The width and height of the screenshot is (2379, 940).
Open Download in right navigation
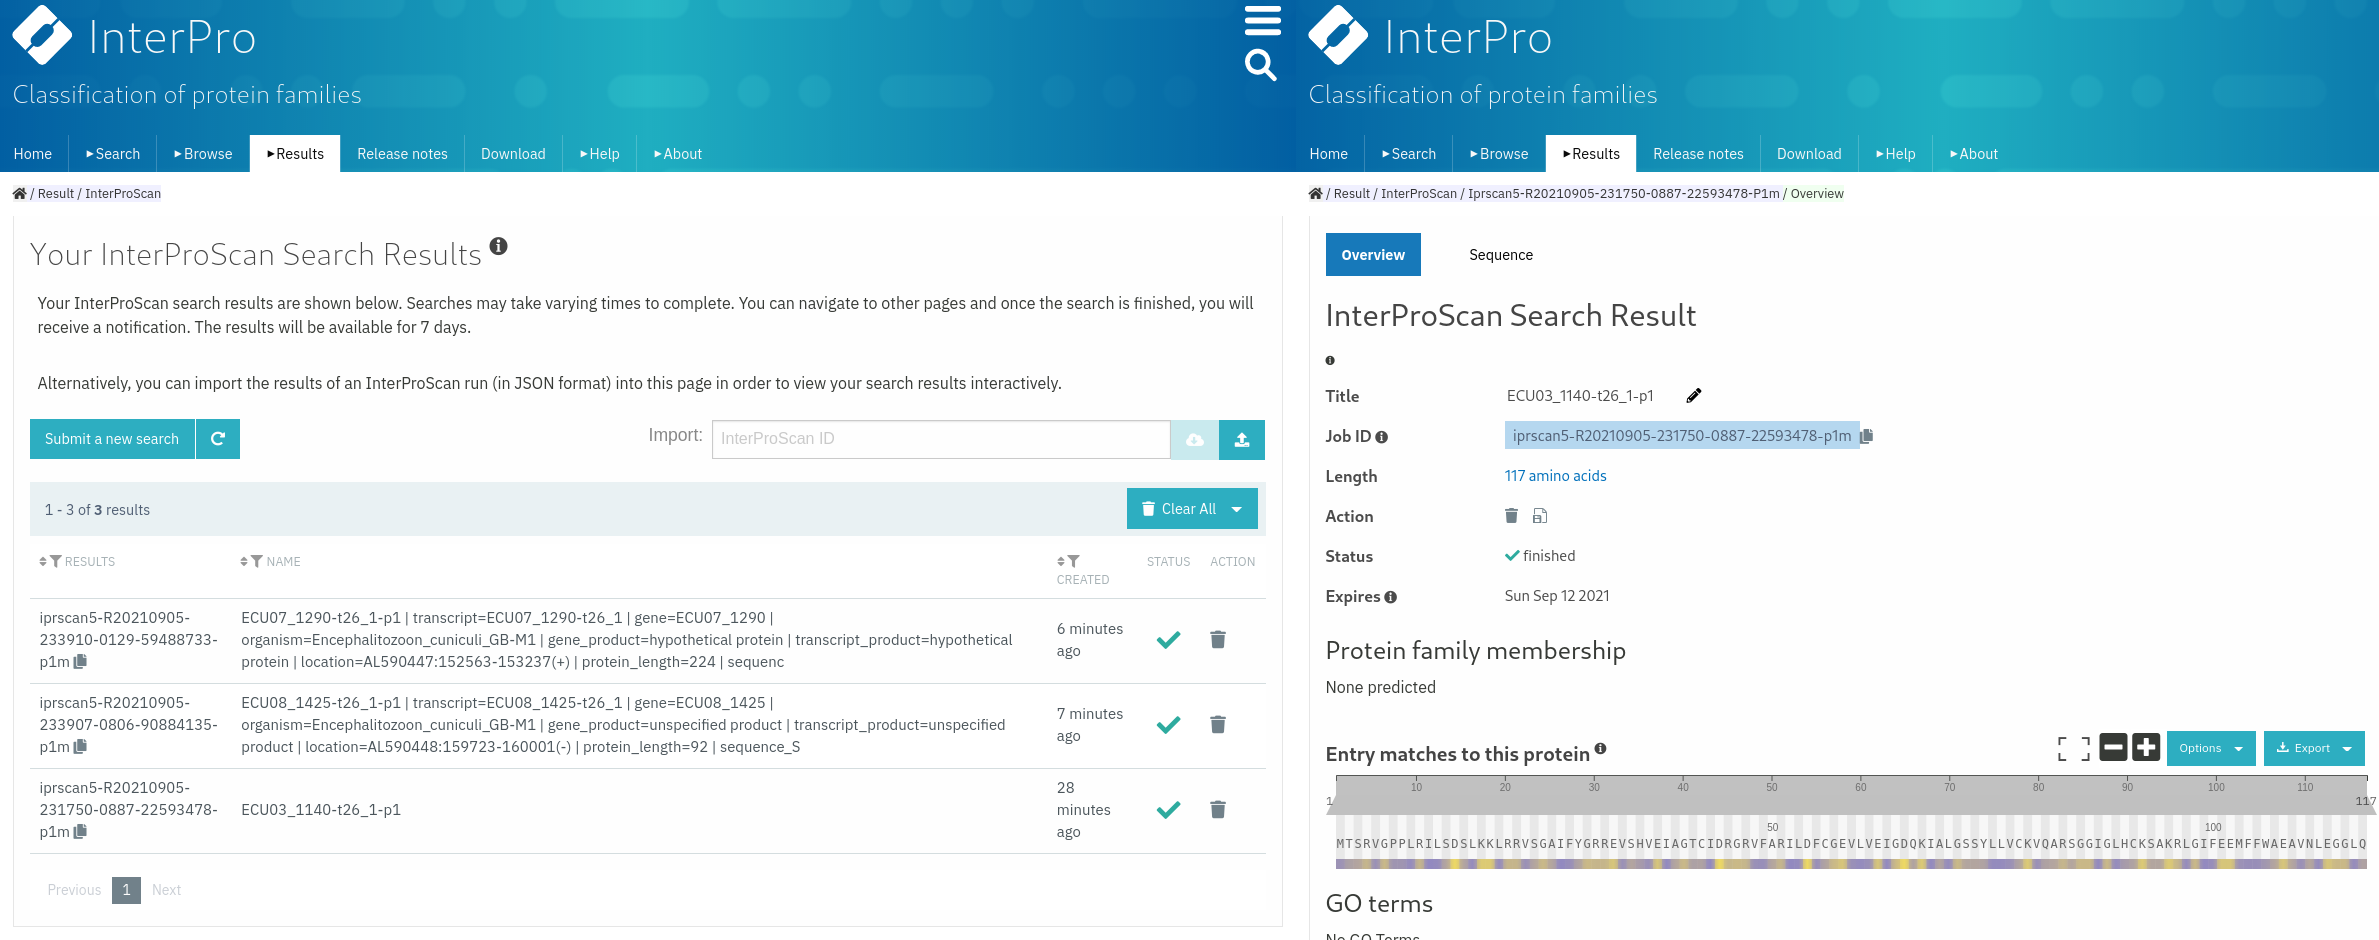1809,153
